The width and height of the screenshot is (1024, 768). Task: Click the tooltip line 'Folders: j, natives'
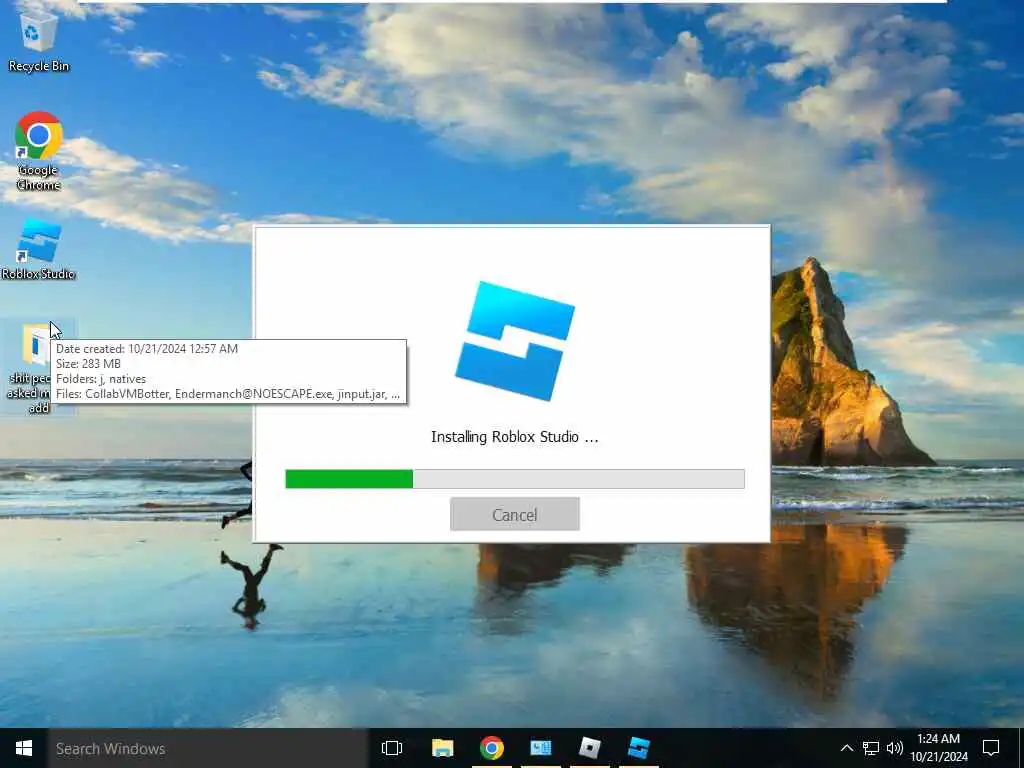pos(101,379)
